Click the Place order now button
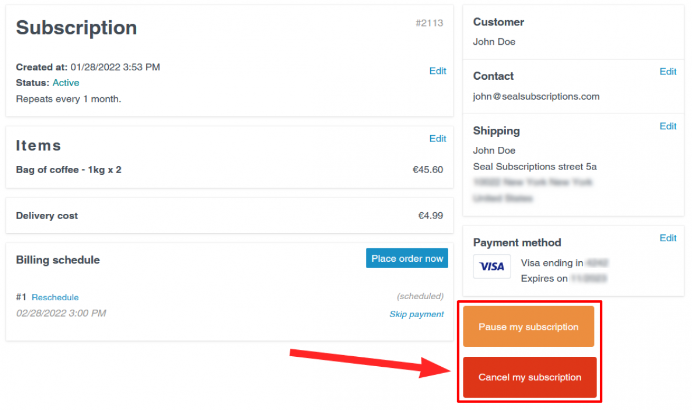 tap(406, 259)
